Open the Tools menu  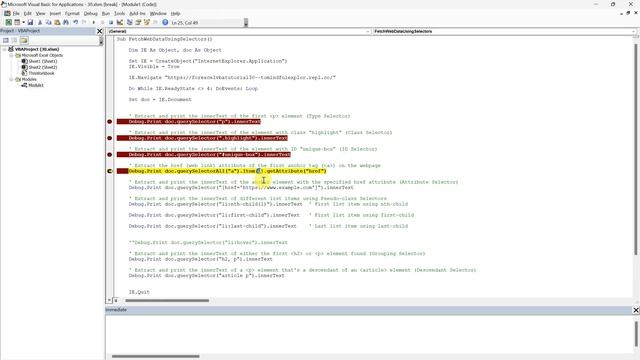coord(120,13)
